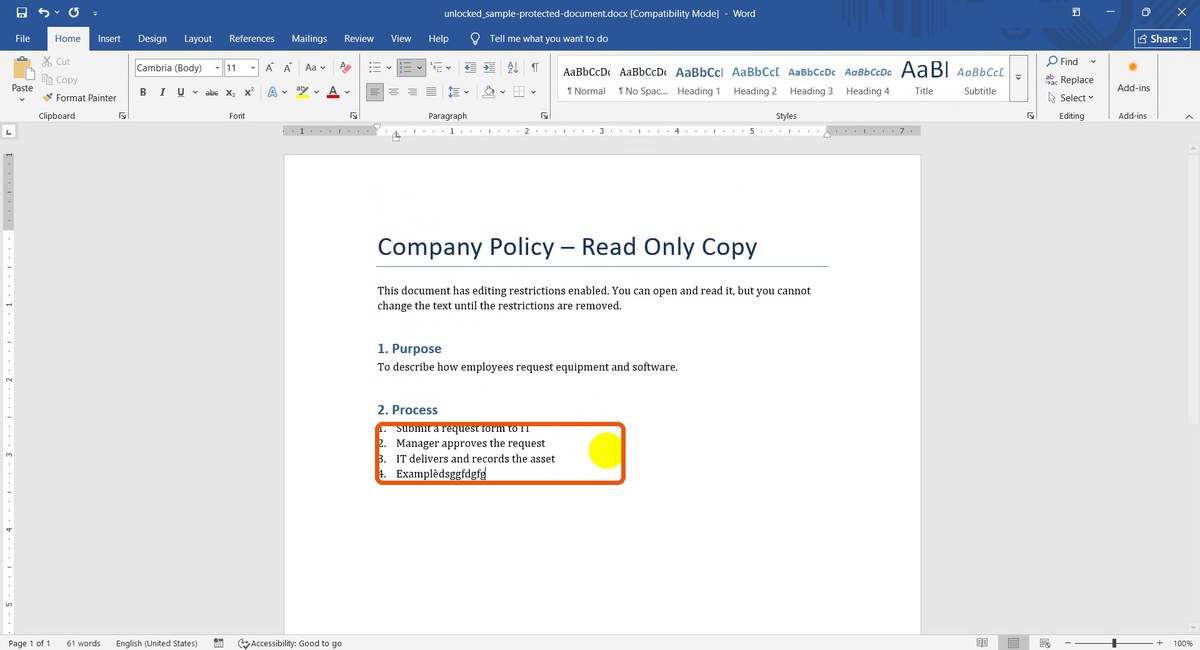The height and width of the screenshot is (650, 1200).
Task: Apply superscript formatting
Action: pyautogui.click(x=249, y=92)
